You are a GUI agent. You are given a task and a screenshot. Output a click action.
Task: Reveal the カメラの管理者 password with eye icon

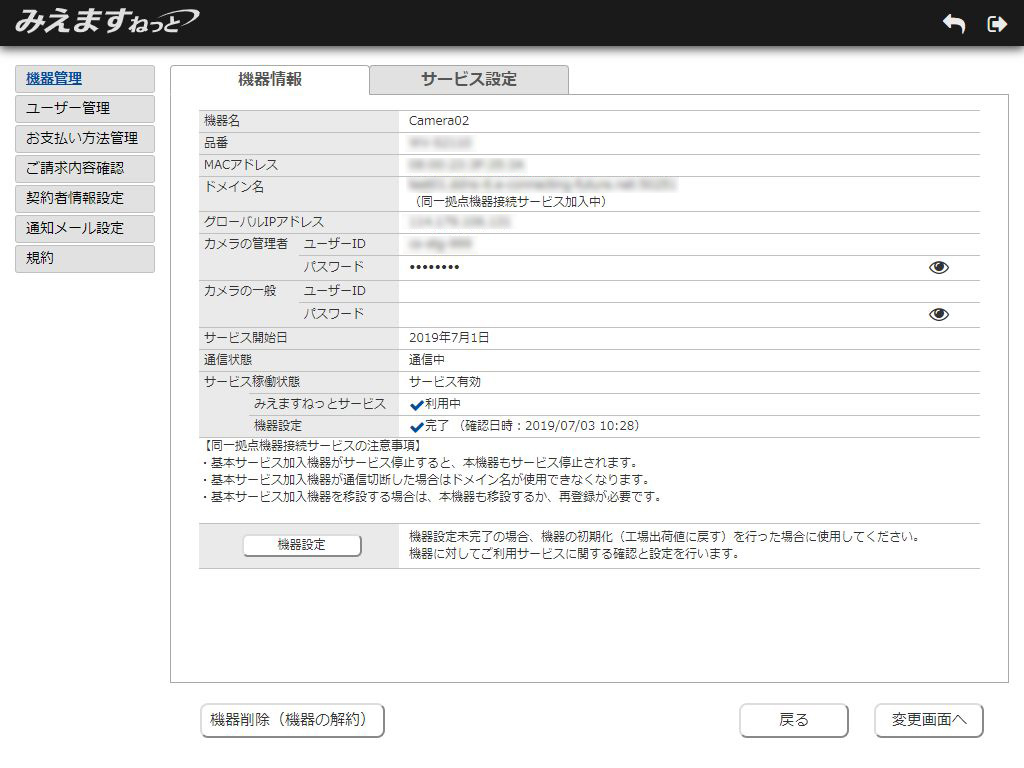point(938,267)
